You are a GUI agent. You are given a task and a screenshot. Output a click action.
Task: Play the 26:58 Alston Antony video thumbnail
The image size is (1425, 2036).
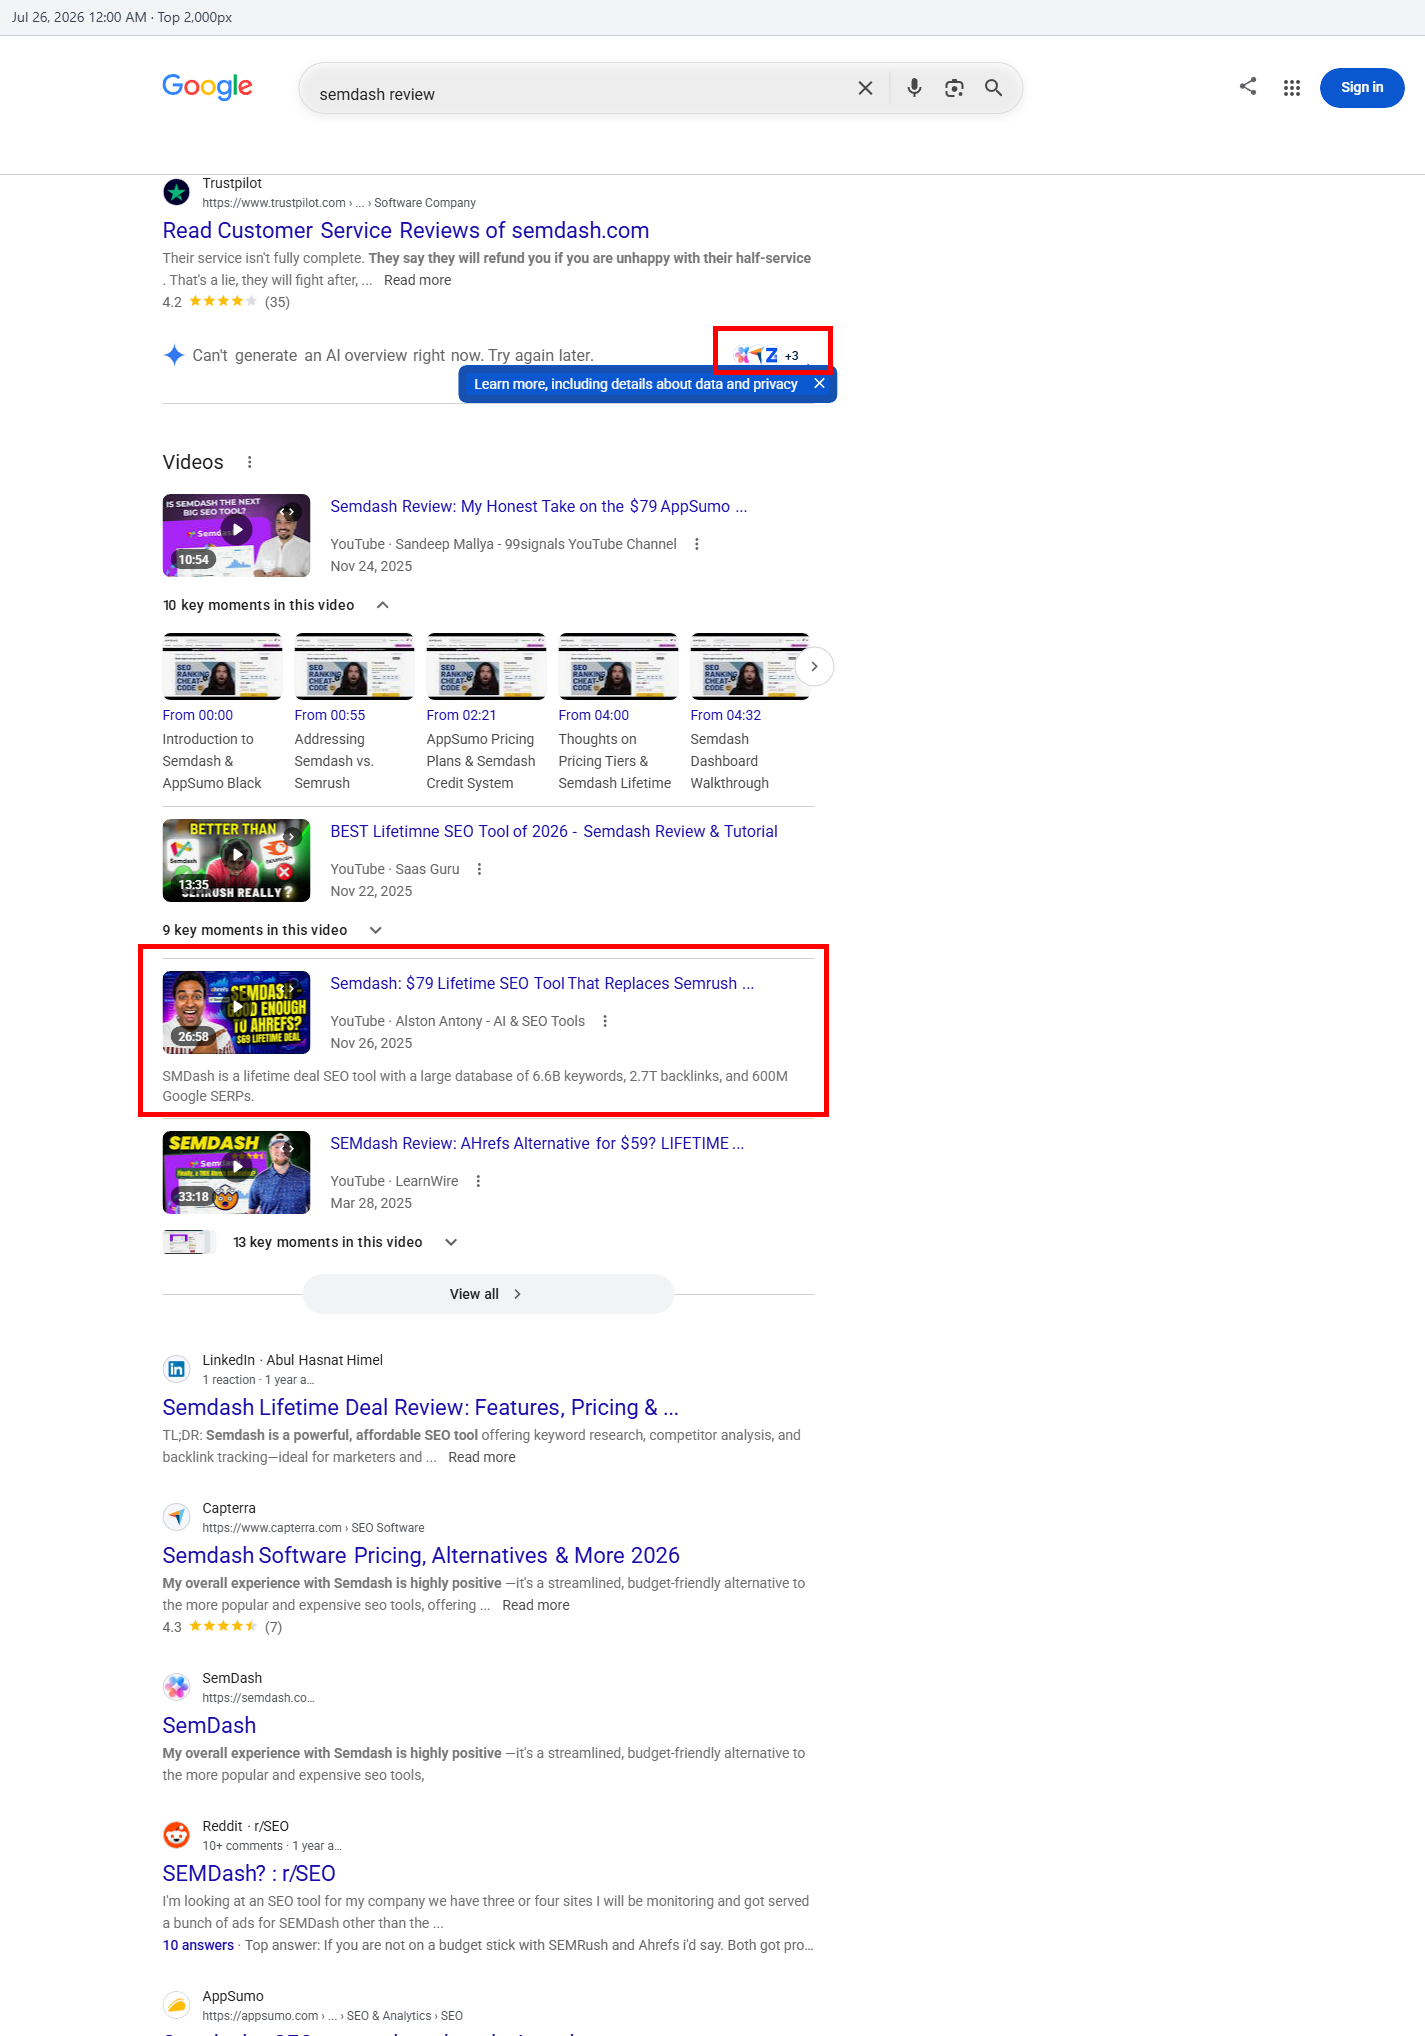[236, 1012]
